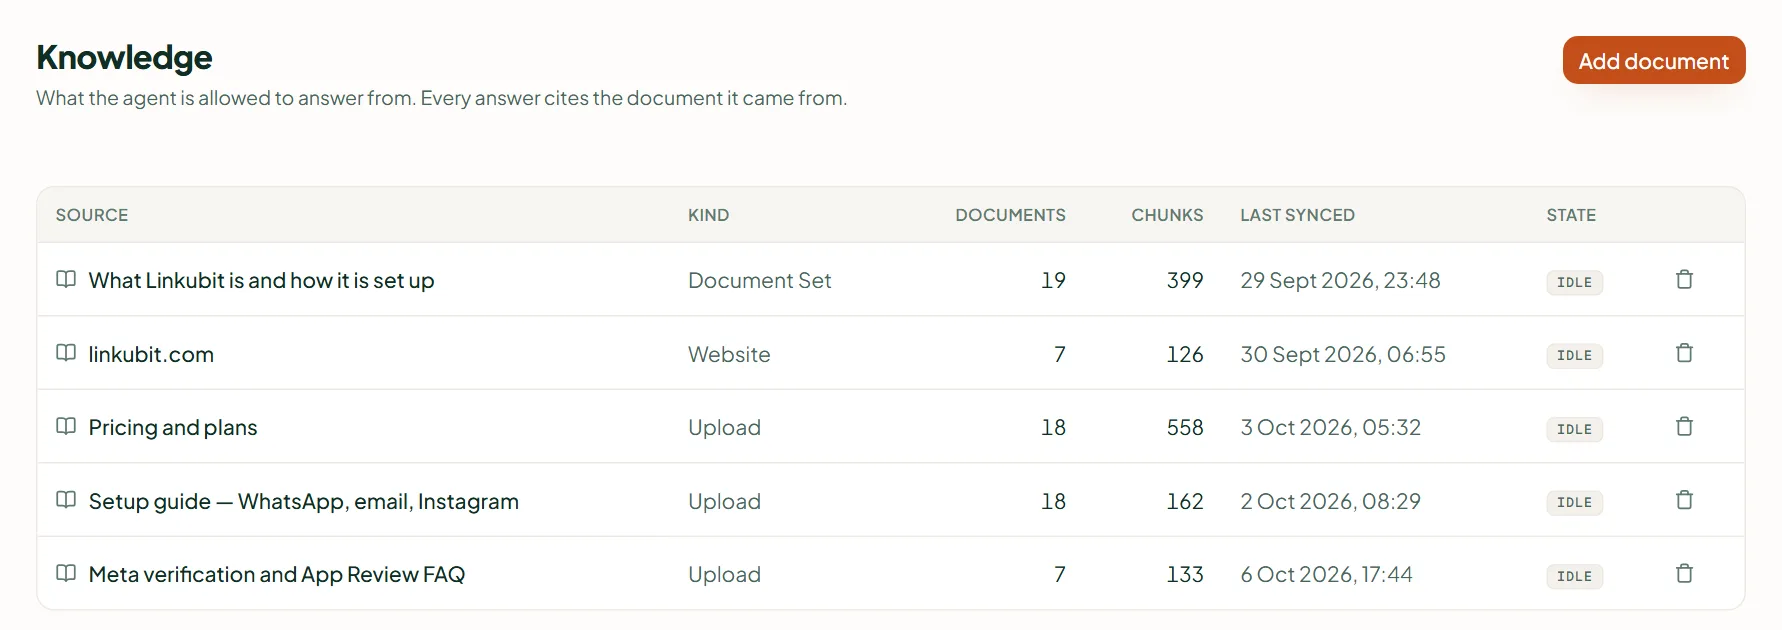The image size is (1782, 630).
Task: Click chunk count 133
Action: [x=1185, y=574]
